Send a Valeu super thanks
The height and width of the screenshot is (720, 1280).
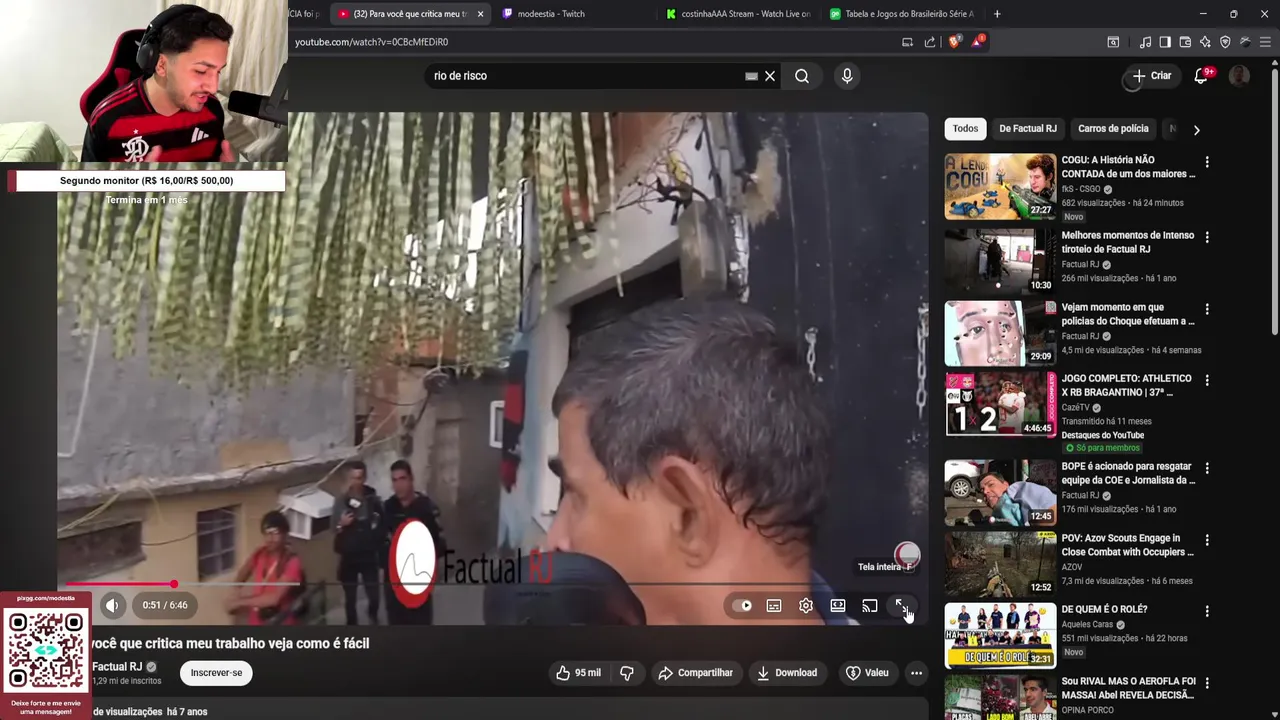(867, 673)
